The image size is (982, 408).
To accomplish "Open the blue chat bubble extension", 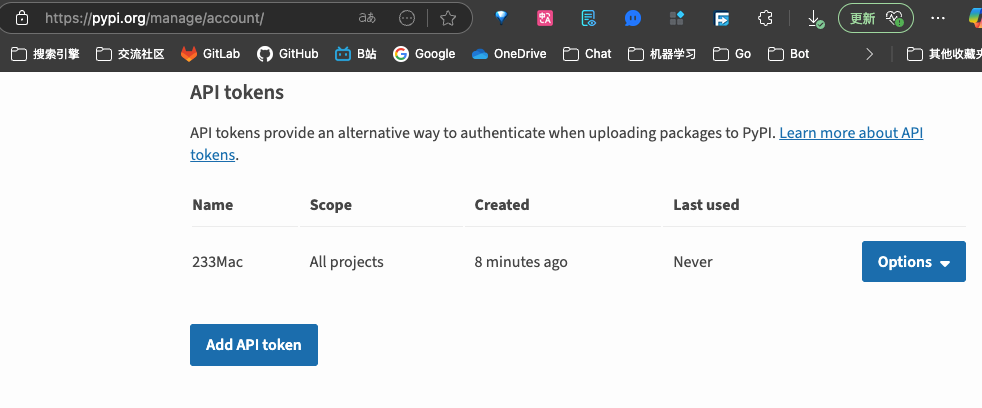I will (x=633, y=18).
